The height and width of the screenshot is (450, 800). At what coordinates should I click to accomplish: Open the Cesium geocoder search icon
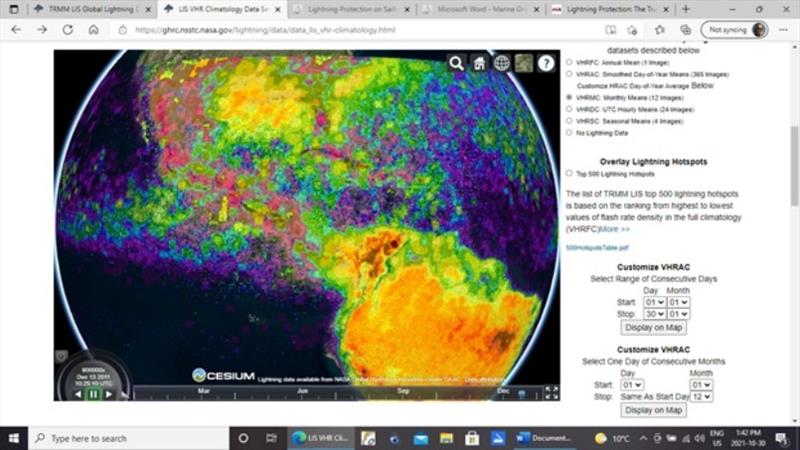point(456,63)
